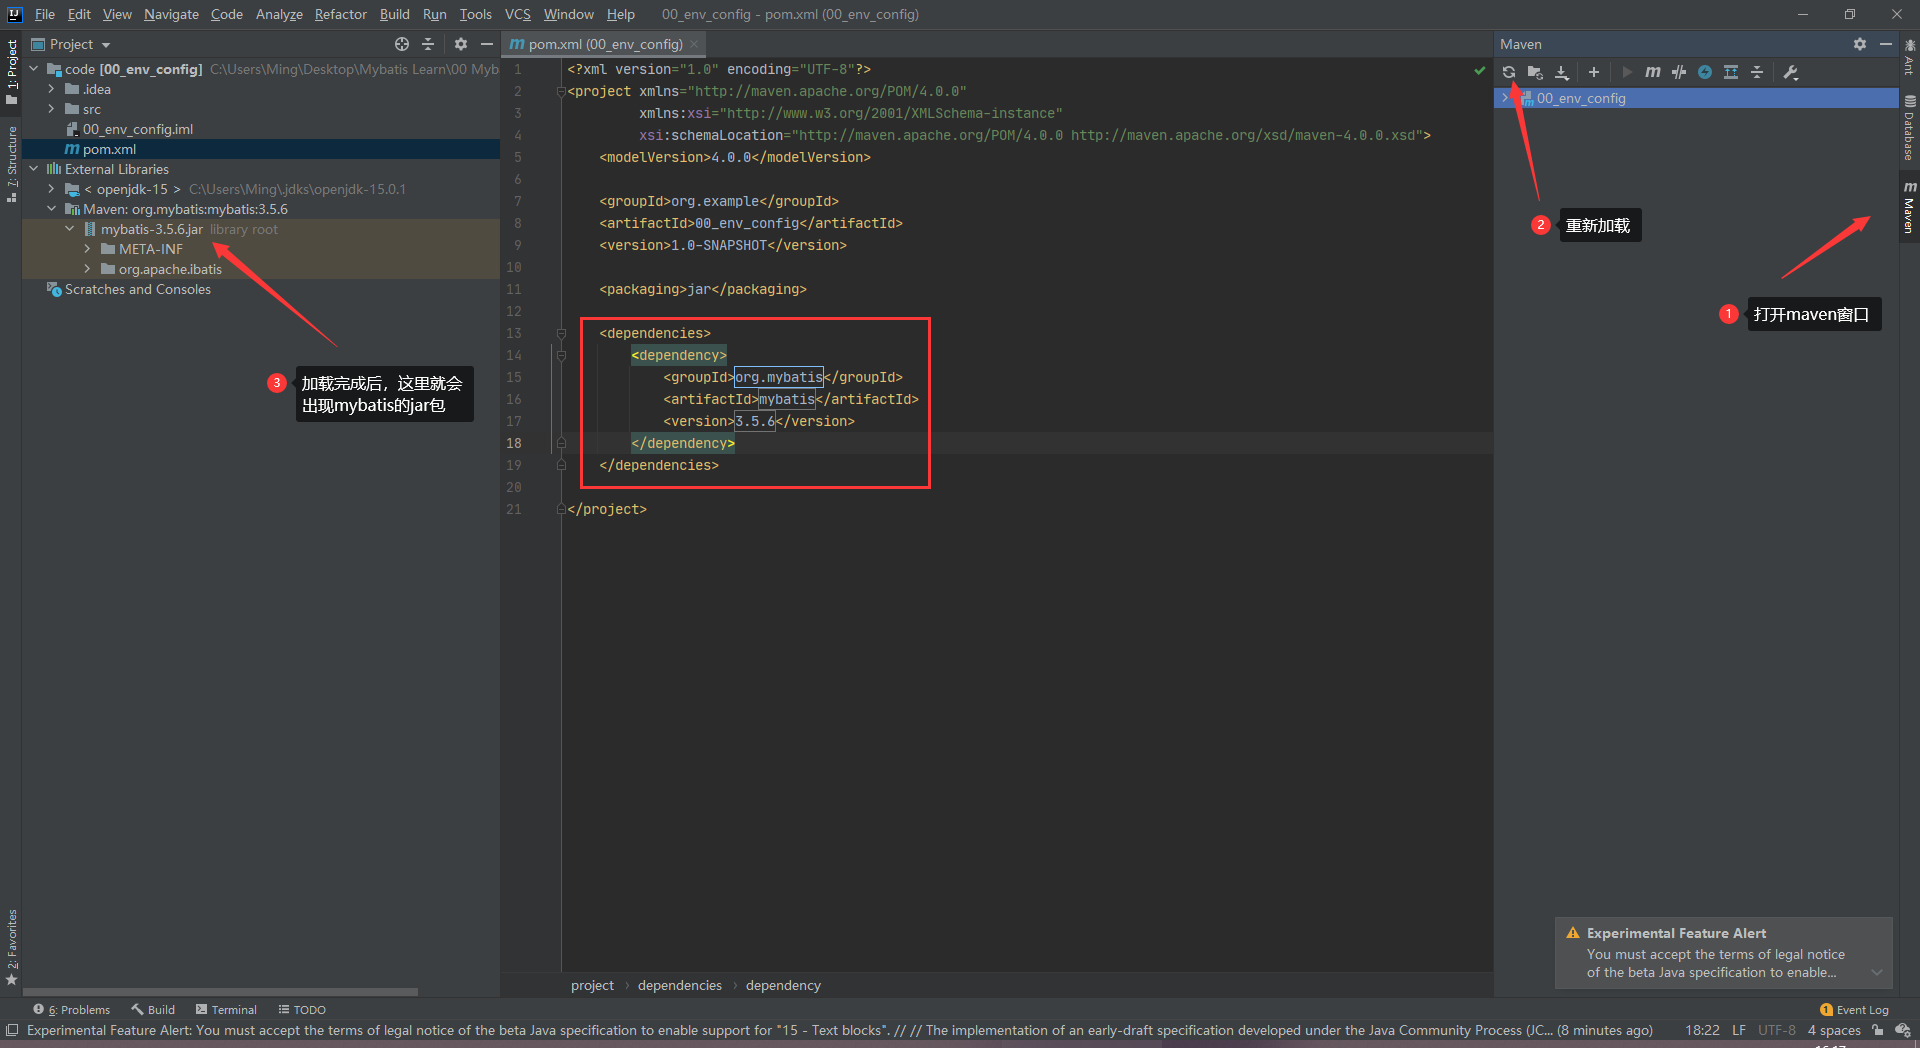The image size is (1920, 1048).
Task: Expand 00_env_config in Maven panel
Action: [x=1505, y=98]
